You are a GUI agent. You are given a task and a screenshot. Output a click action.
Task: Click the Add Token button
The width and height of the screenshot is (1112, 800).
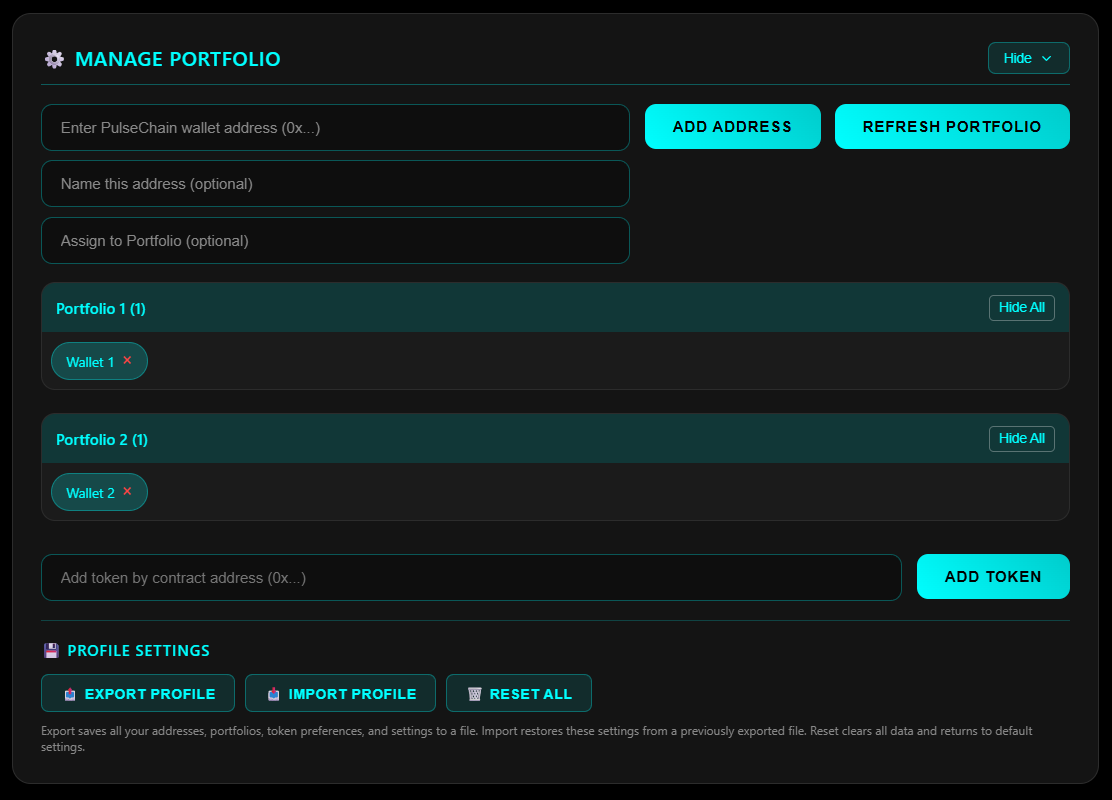(x=993, y=577)
